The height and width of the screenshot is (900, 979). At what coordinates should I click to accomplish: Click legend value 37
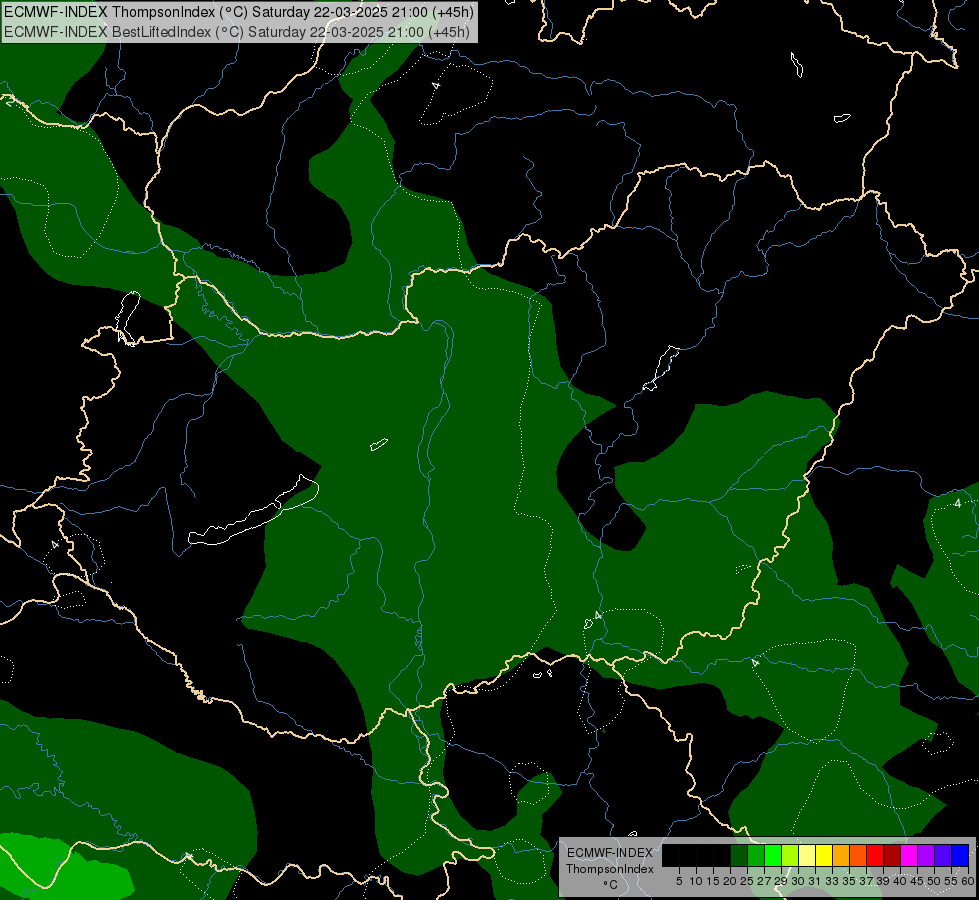[x=866, y=881]
